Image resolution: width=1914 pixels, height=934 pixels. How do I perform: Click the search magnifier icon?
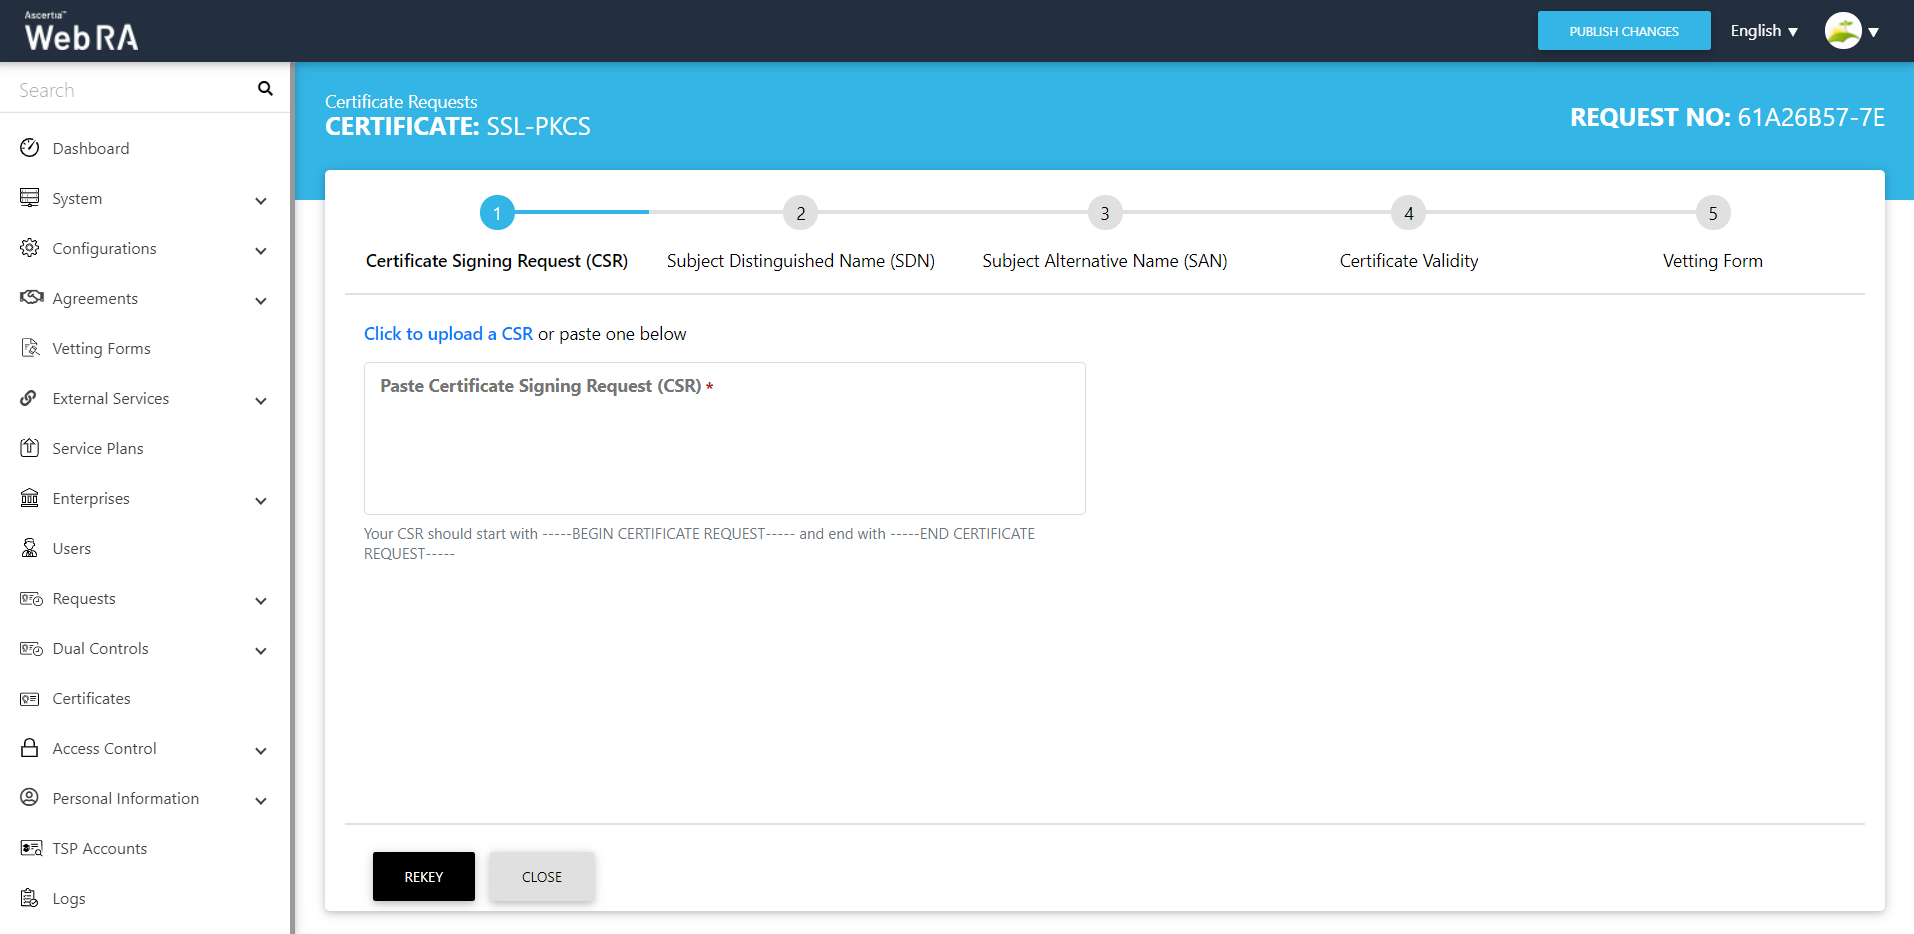point(265,89)
